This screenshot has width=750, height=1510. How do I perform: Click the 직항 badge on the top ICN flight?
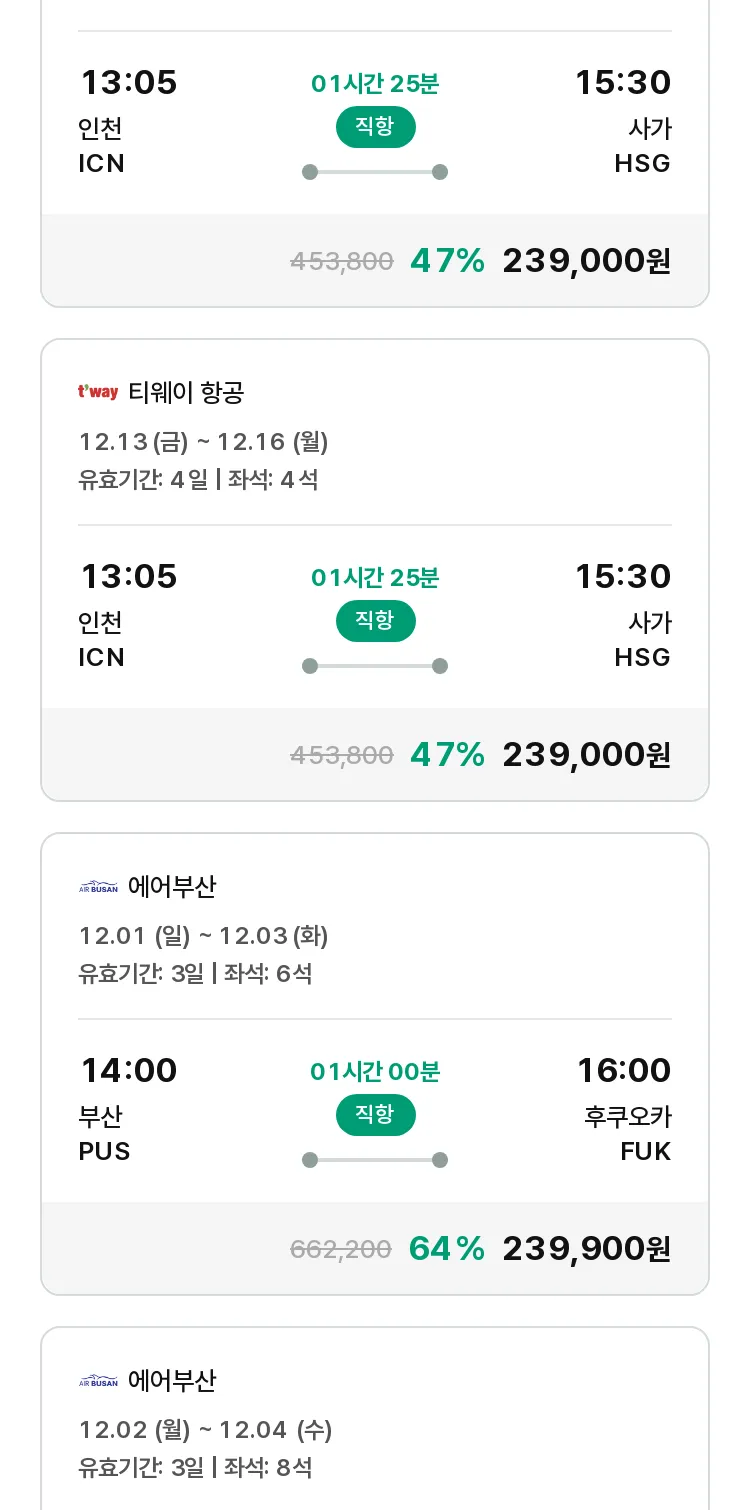tap(375, 127)
